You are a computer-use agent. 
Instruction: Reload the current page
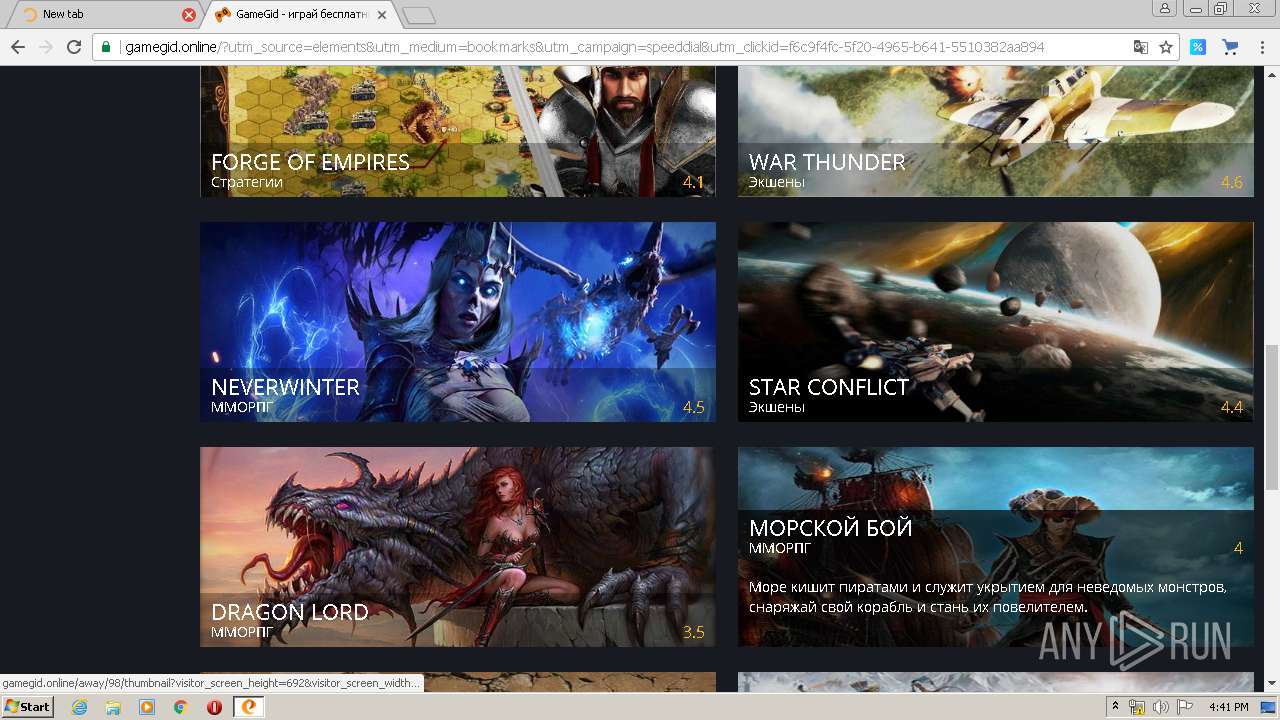point(73,47)
